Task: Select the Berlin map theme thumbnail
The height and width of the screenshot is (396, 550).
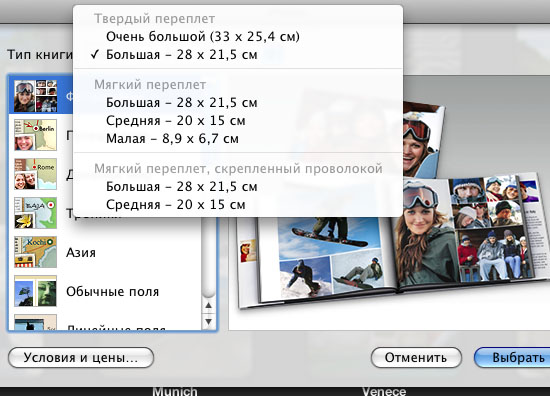Action: coord(35,135)
